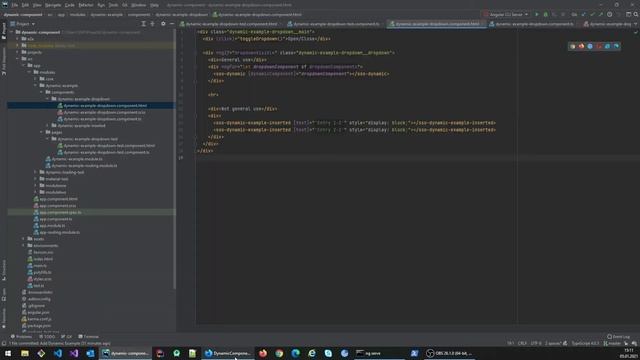Screen dimensions: 640x360
Task: Run the Angular CLI Server configuration
Action: (536, 14)
